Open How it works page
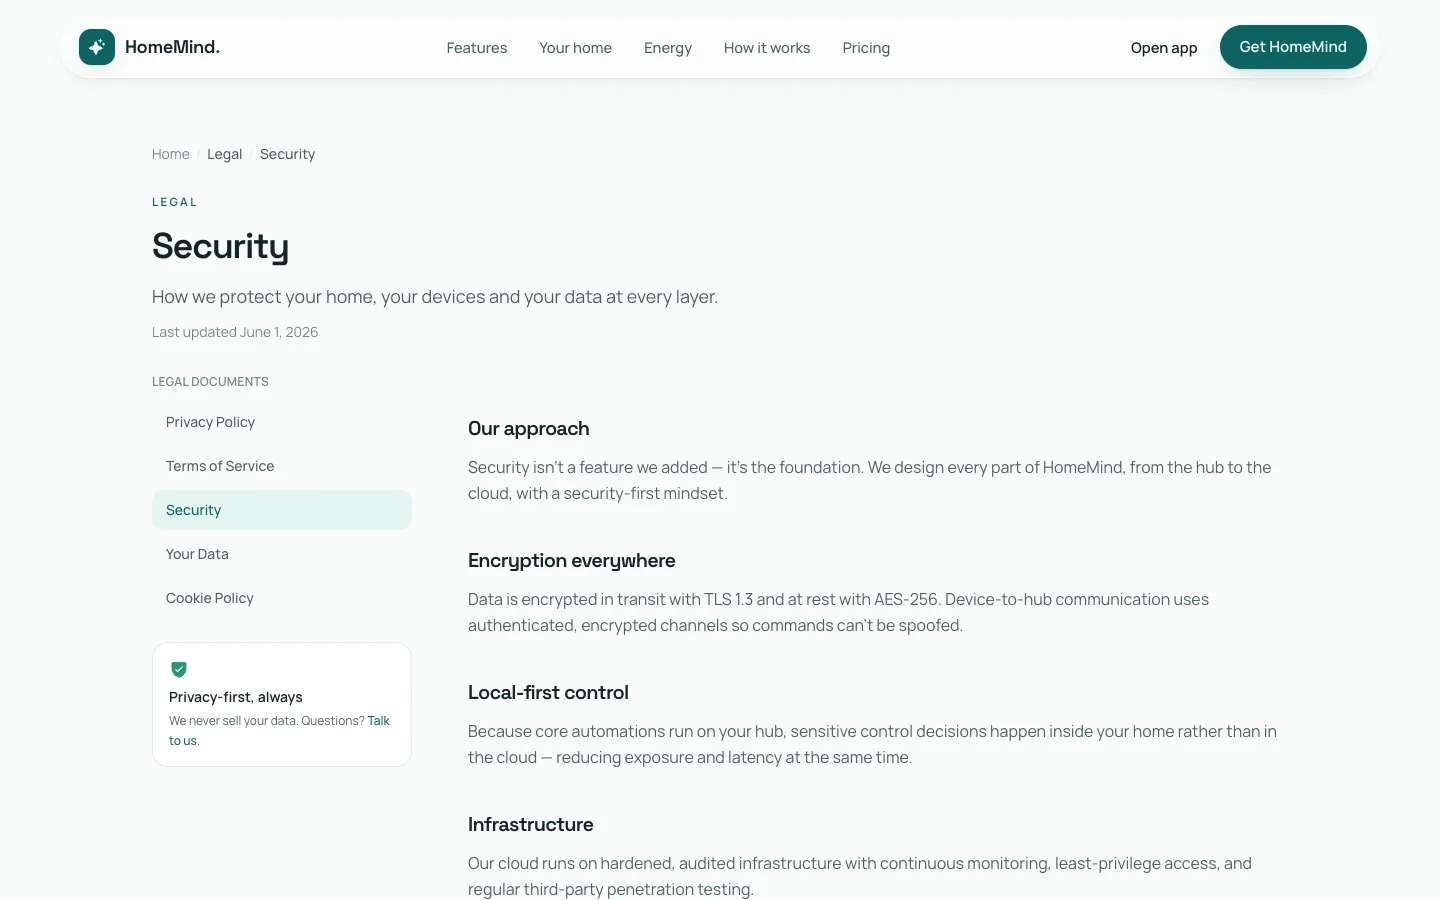This screenshot has width=1440, height=900. click(767, 48)
